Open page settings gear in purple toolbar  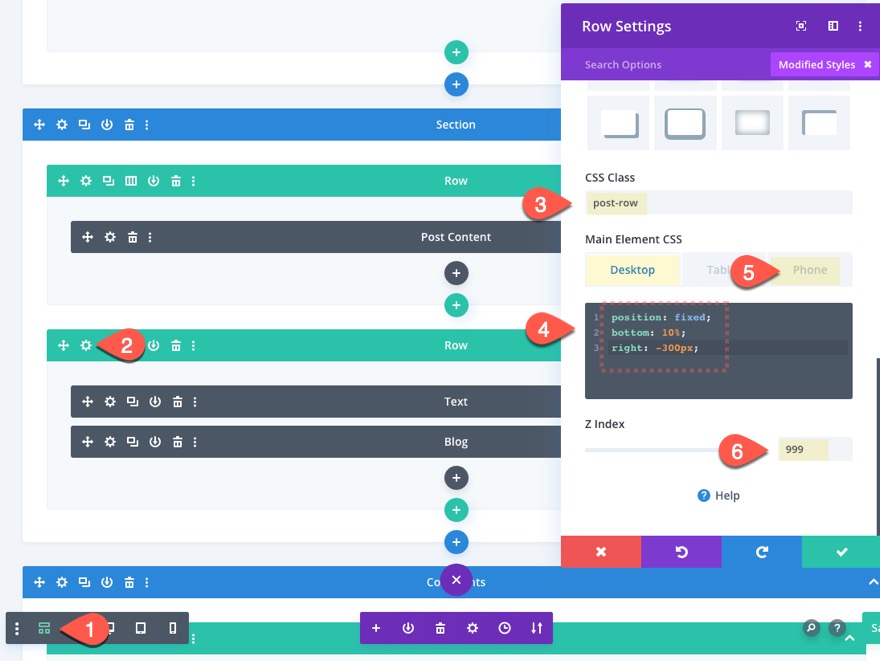tap(473, 628)
